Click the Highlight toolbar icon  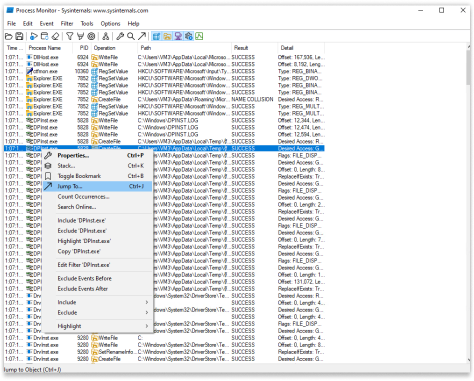tap(80, 36)
